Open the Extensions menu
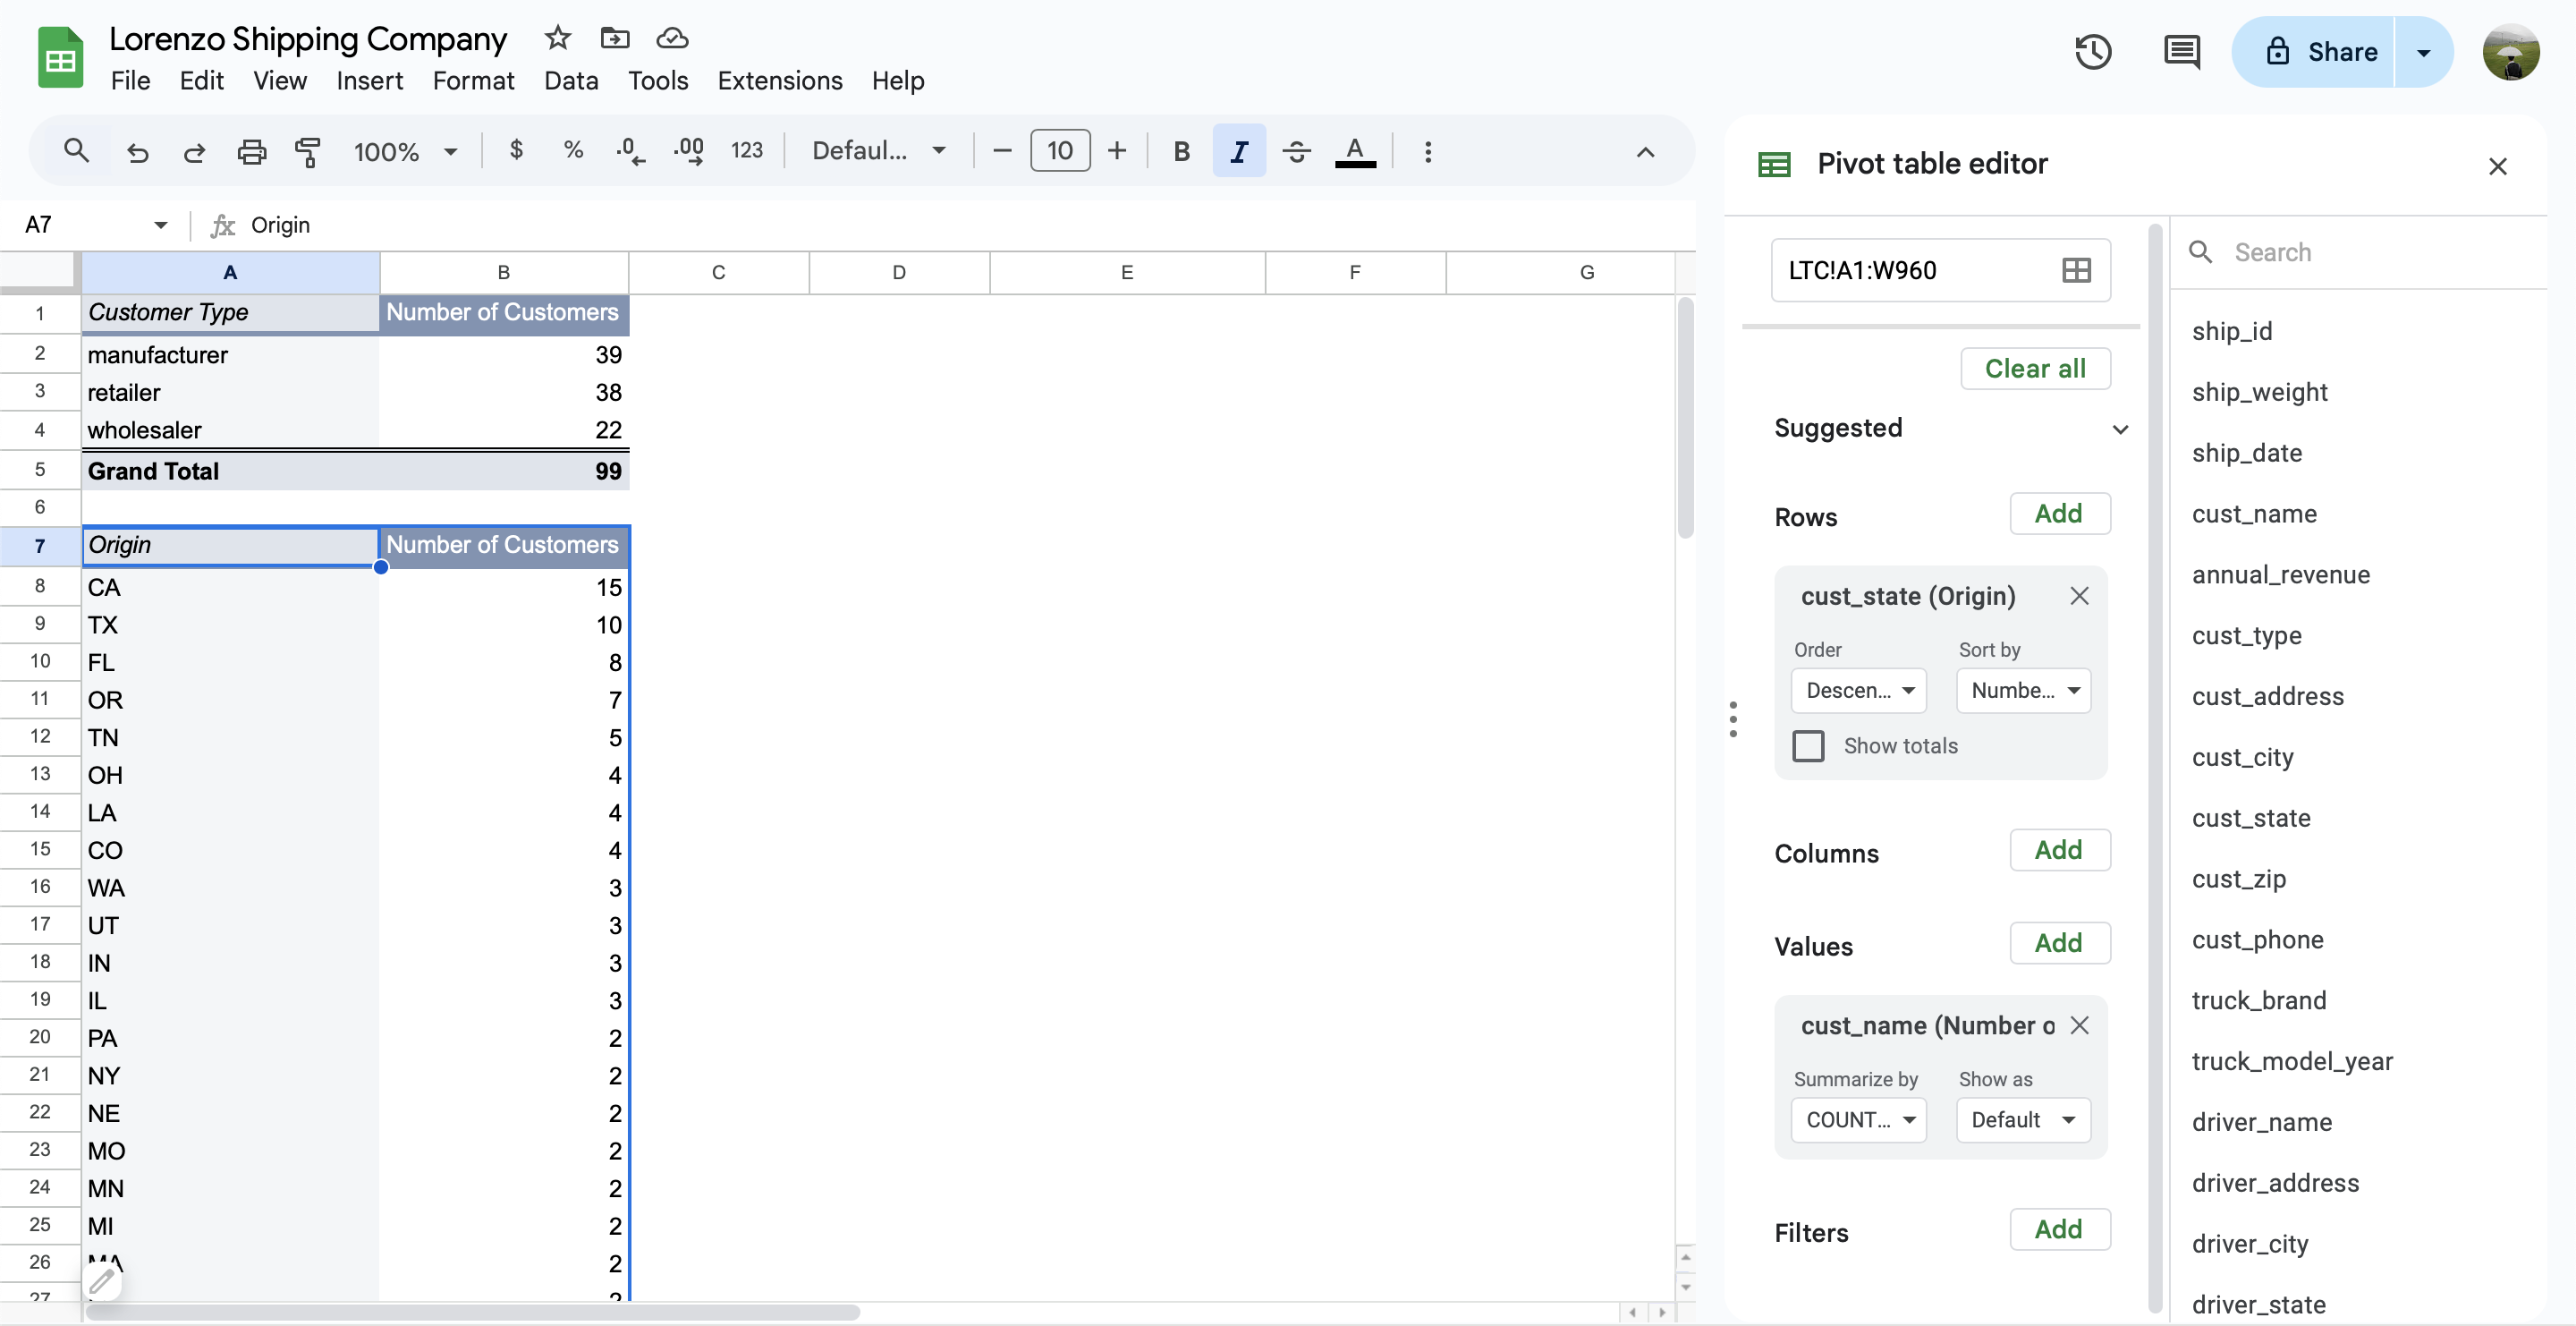2576x1326 pixels. [779, 80]
